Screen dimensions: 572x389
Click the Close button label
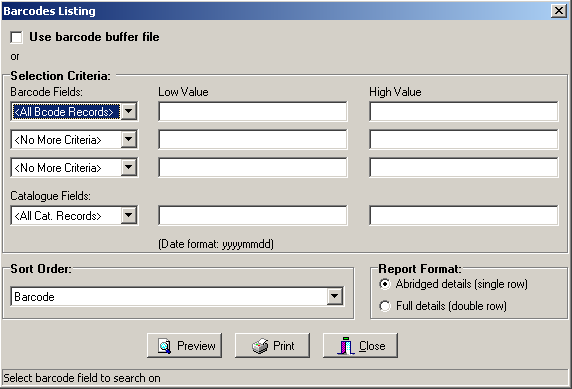372,346
